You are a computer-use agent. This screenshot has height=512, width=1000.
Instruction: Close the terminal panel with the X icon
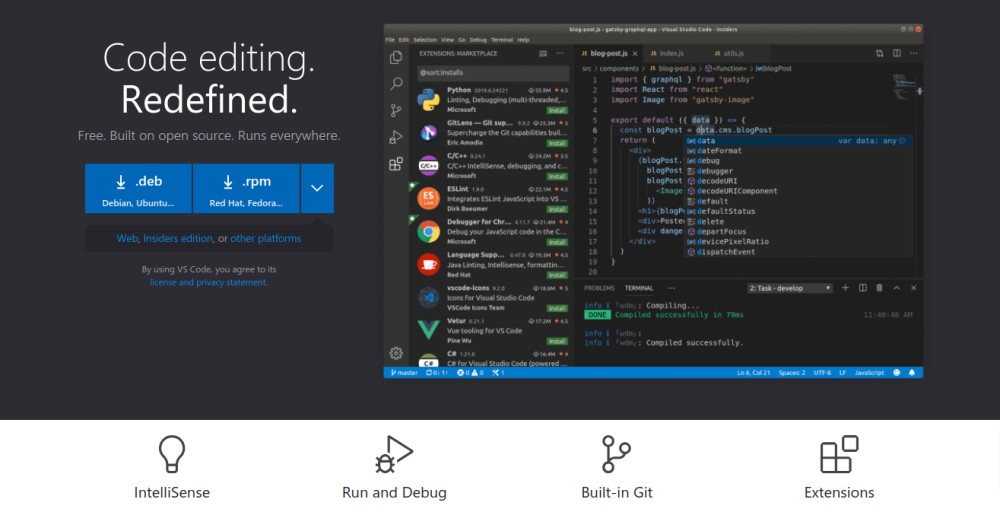(913, 288)
